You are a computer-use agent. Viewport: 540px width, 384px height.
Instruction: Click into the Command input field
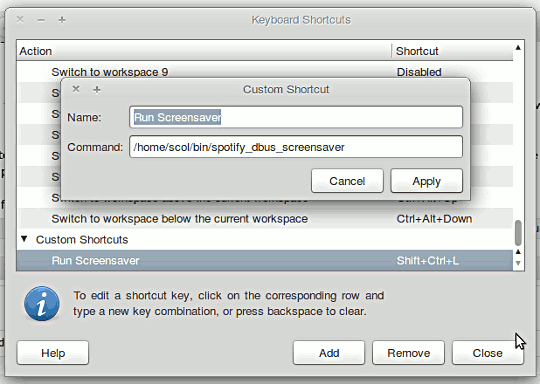[x=296, y=147]
